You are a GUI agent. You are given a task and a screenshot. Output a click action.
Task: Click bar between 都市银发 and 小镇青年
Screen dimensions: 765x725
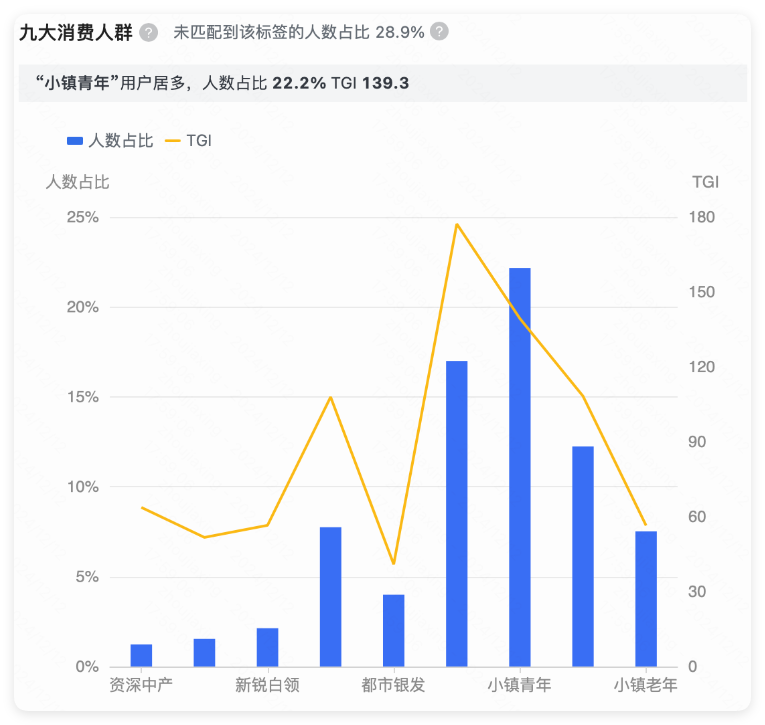[x=456, y=513]
